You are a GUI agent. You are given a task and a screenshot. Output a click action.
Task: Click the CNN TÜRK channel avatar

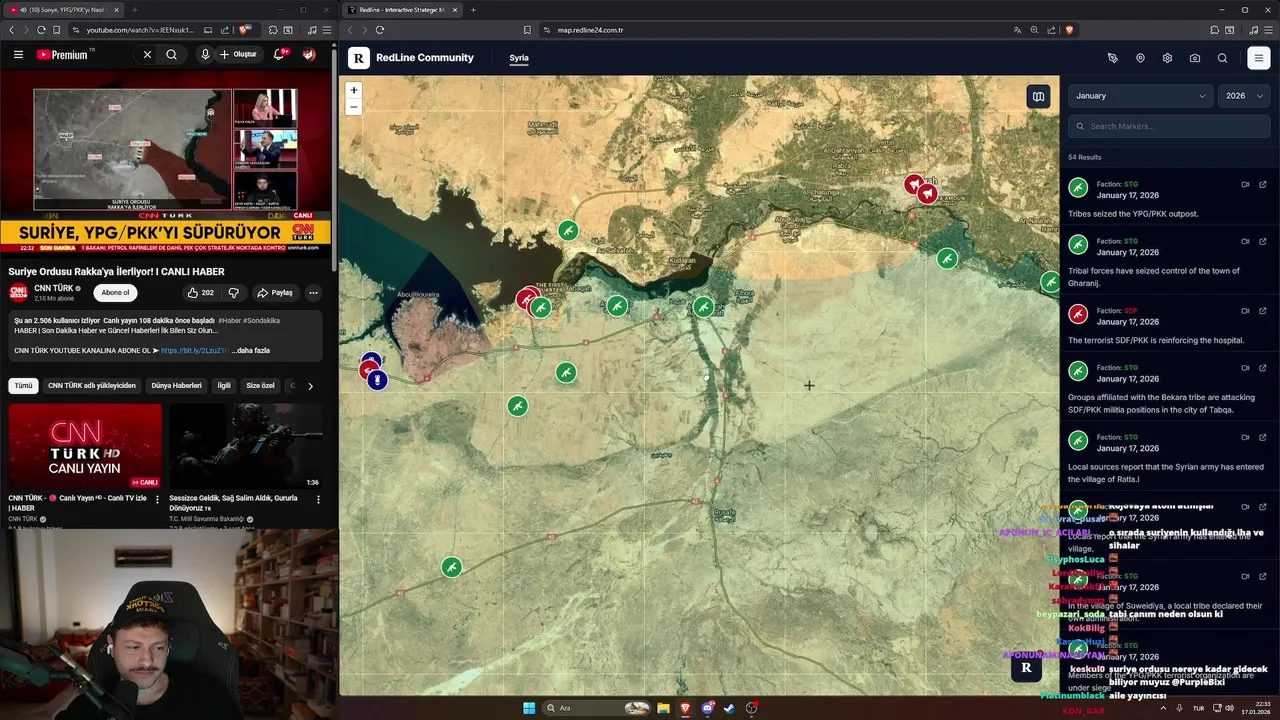[18, 292]
